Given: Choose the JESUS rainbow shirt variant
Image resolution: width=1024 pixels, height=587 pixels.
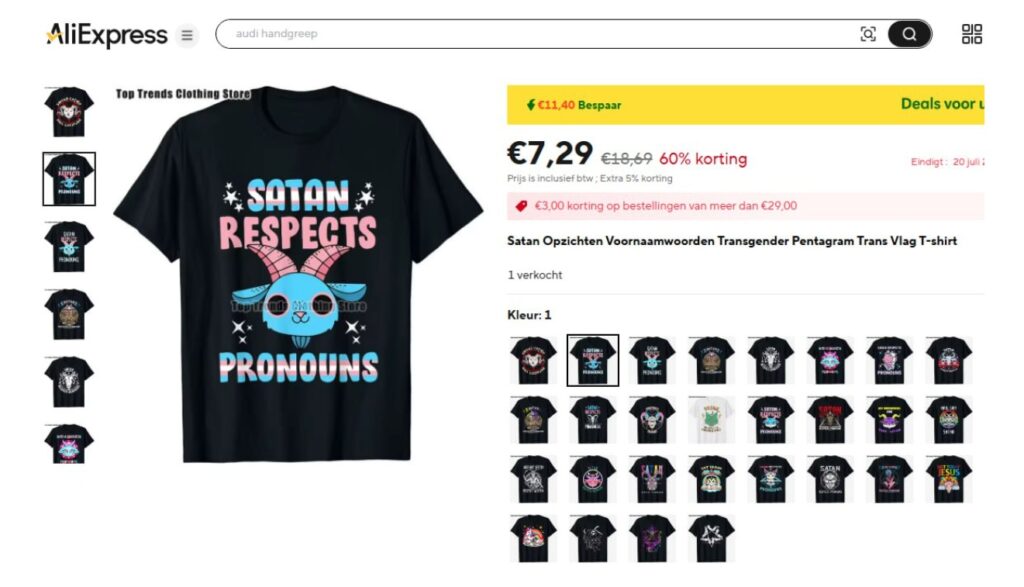Looking at the screenshot, I should (949, 479).
